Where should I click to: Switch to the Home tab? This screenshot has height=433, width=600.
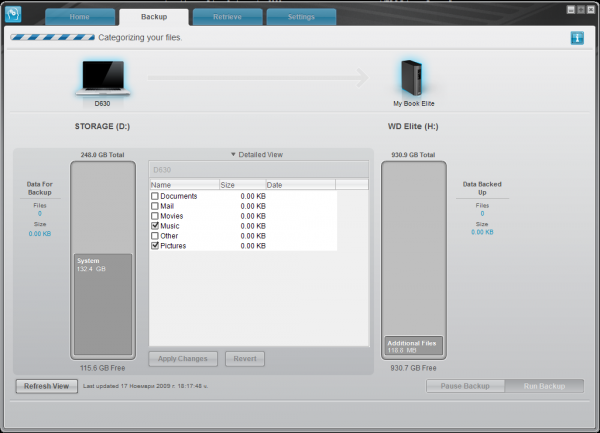point(80,17)
